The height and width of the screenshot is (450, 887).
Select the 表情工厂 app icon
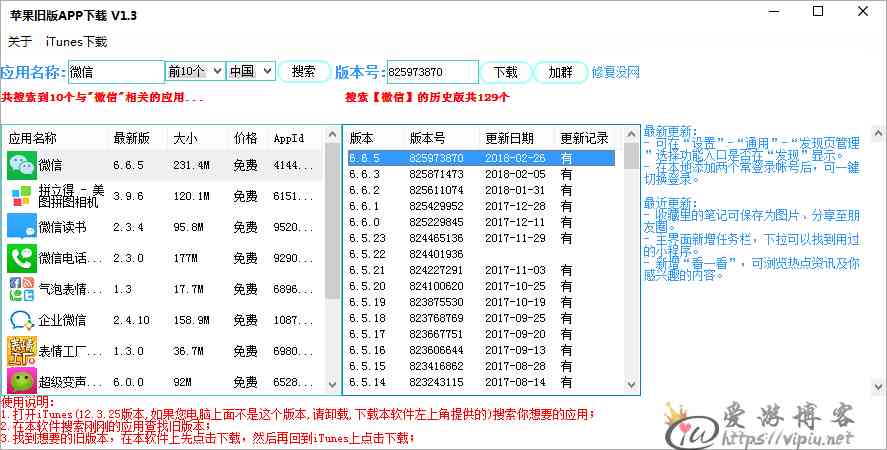coord(22,351)
